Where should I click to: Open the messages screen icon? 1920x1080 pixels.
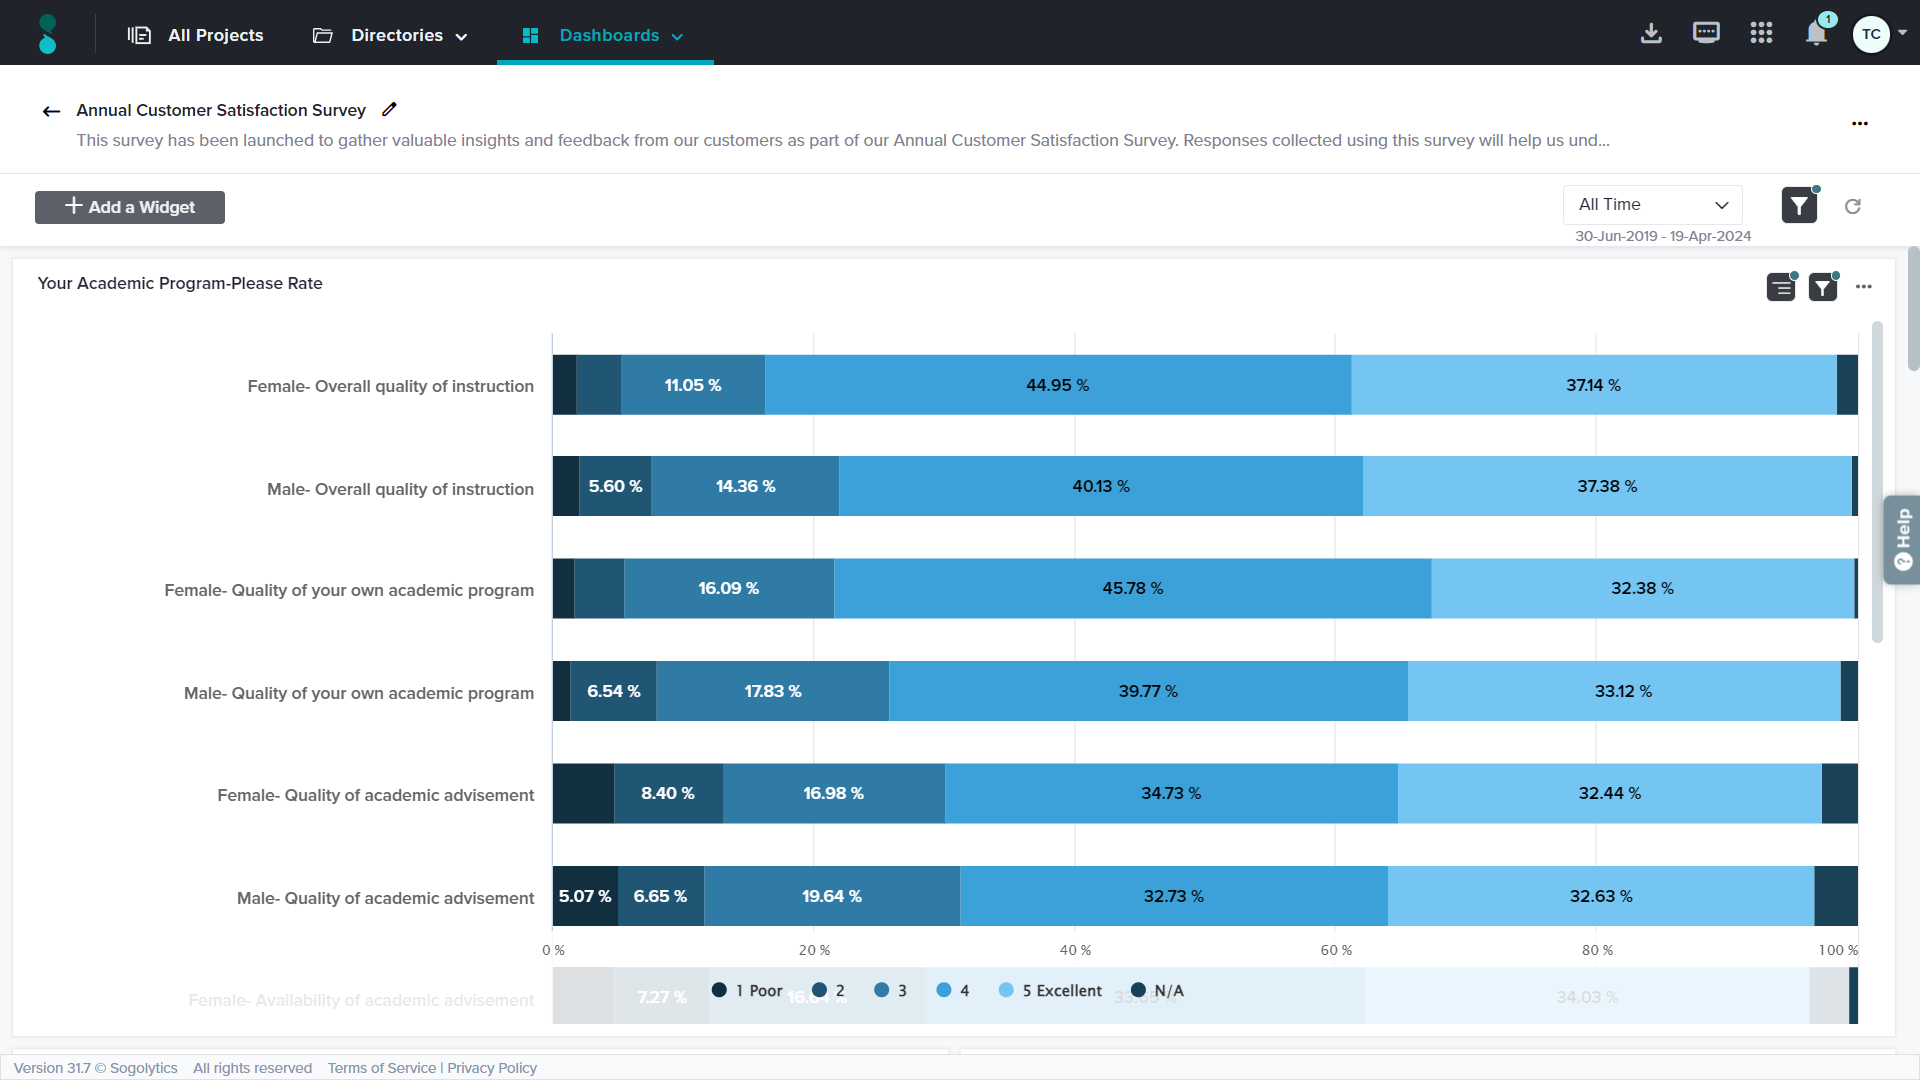click(x=1706, y=34)
